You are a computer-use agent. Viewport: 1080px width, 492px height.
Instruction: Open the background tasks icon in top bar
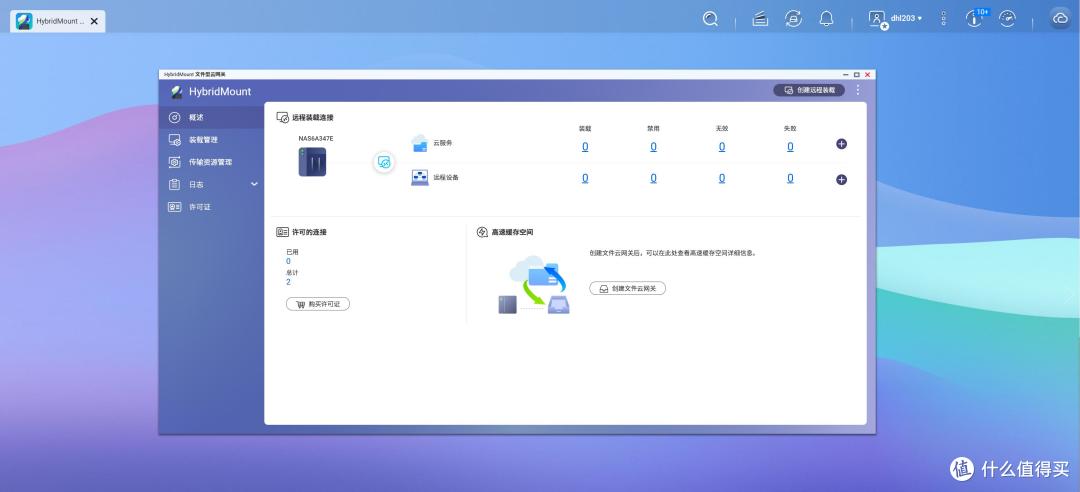(x=760, y=19)
